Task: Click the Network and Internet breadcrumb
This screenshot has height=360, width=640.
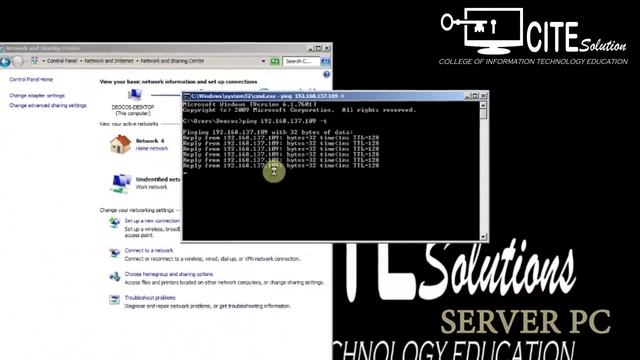Action: [109, 61]
